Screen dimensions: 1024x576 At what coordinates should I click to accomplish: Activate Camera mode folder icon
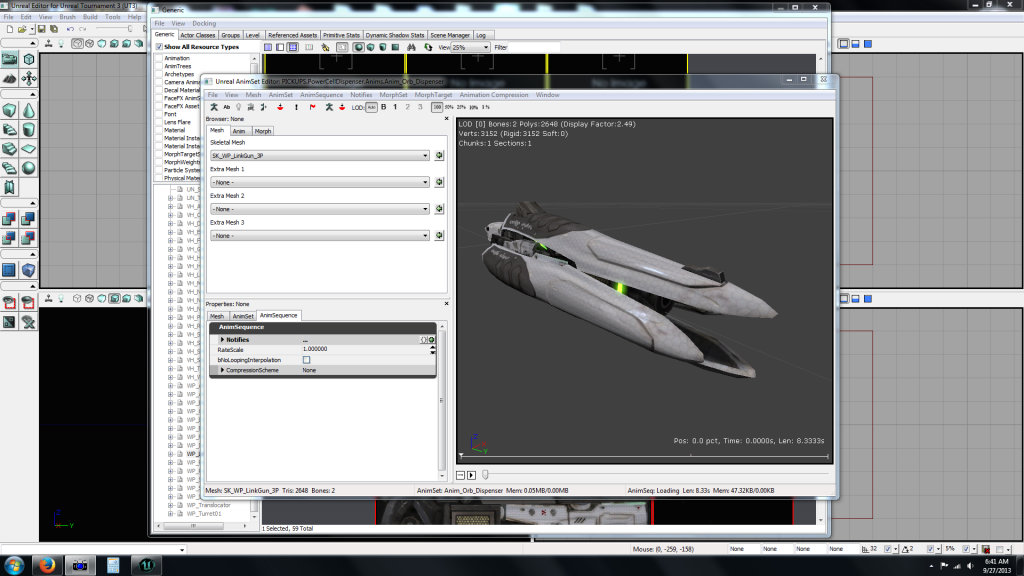10,59
